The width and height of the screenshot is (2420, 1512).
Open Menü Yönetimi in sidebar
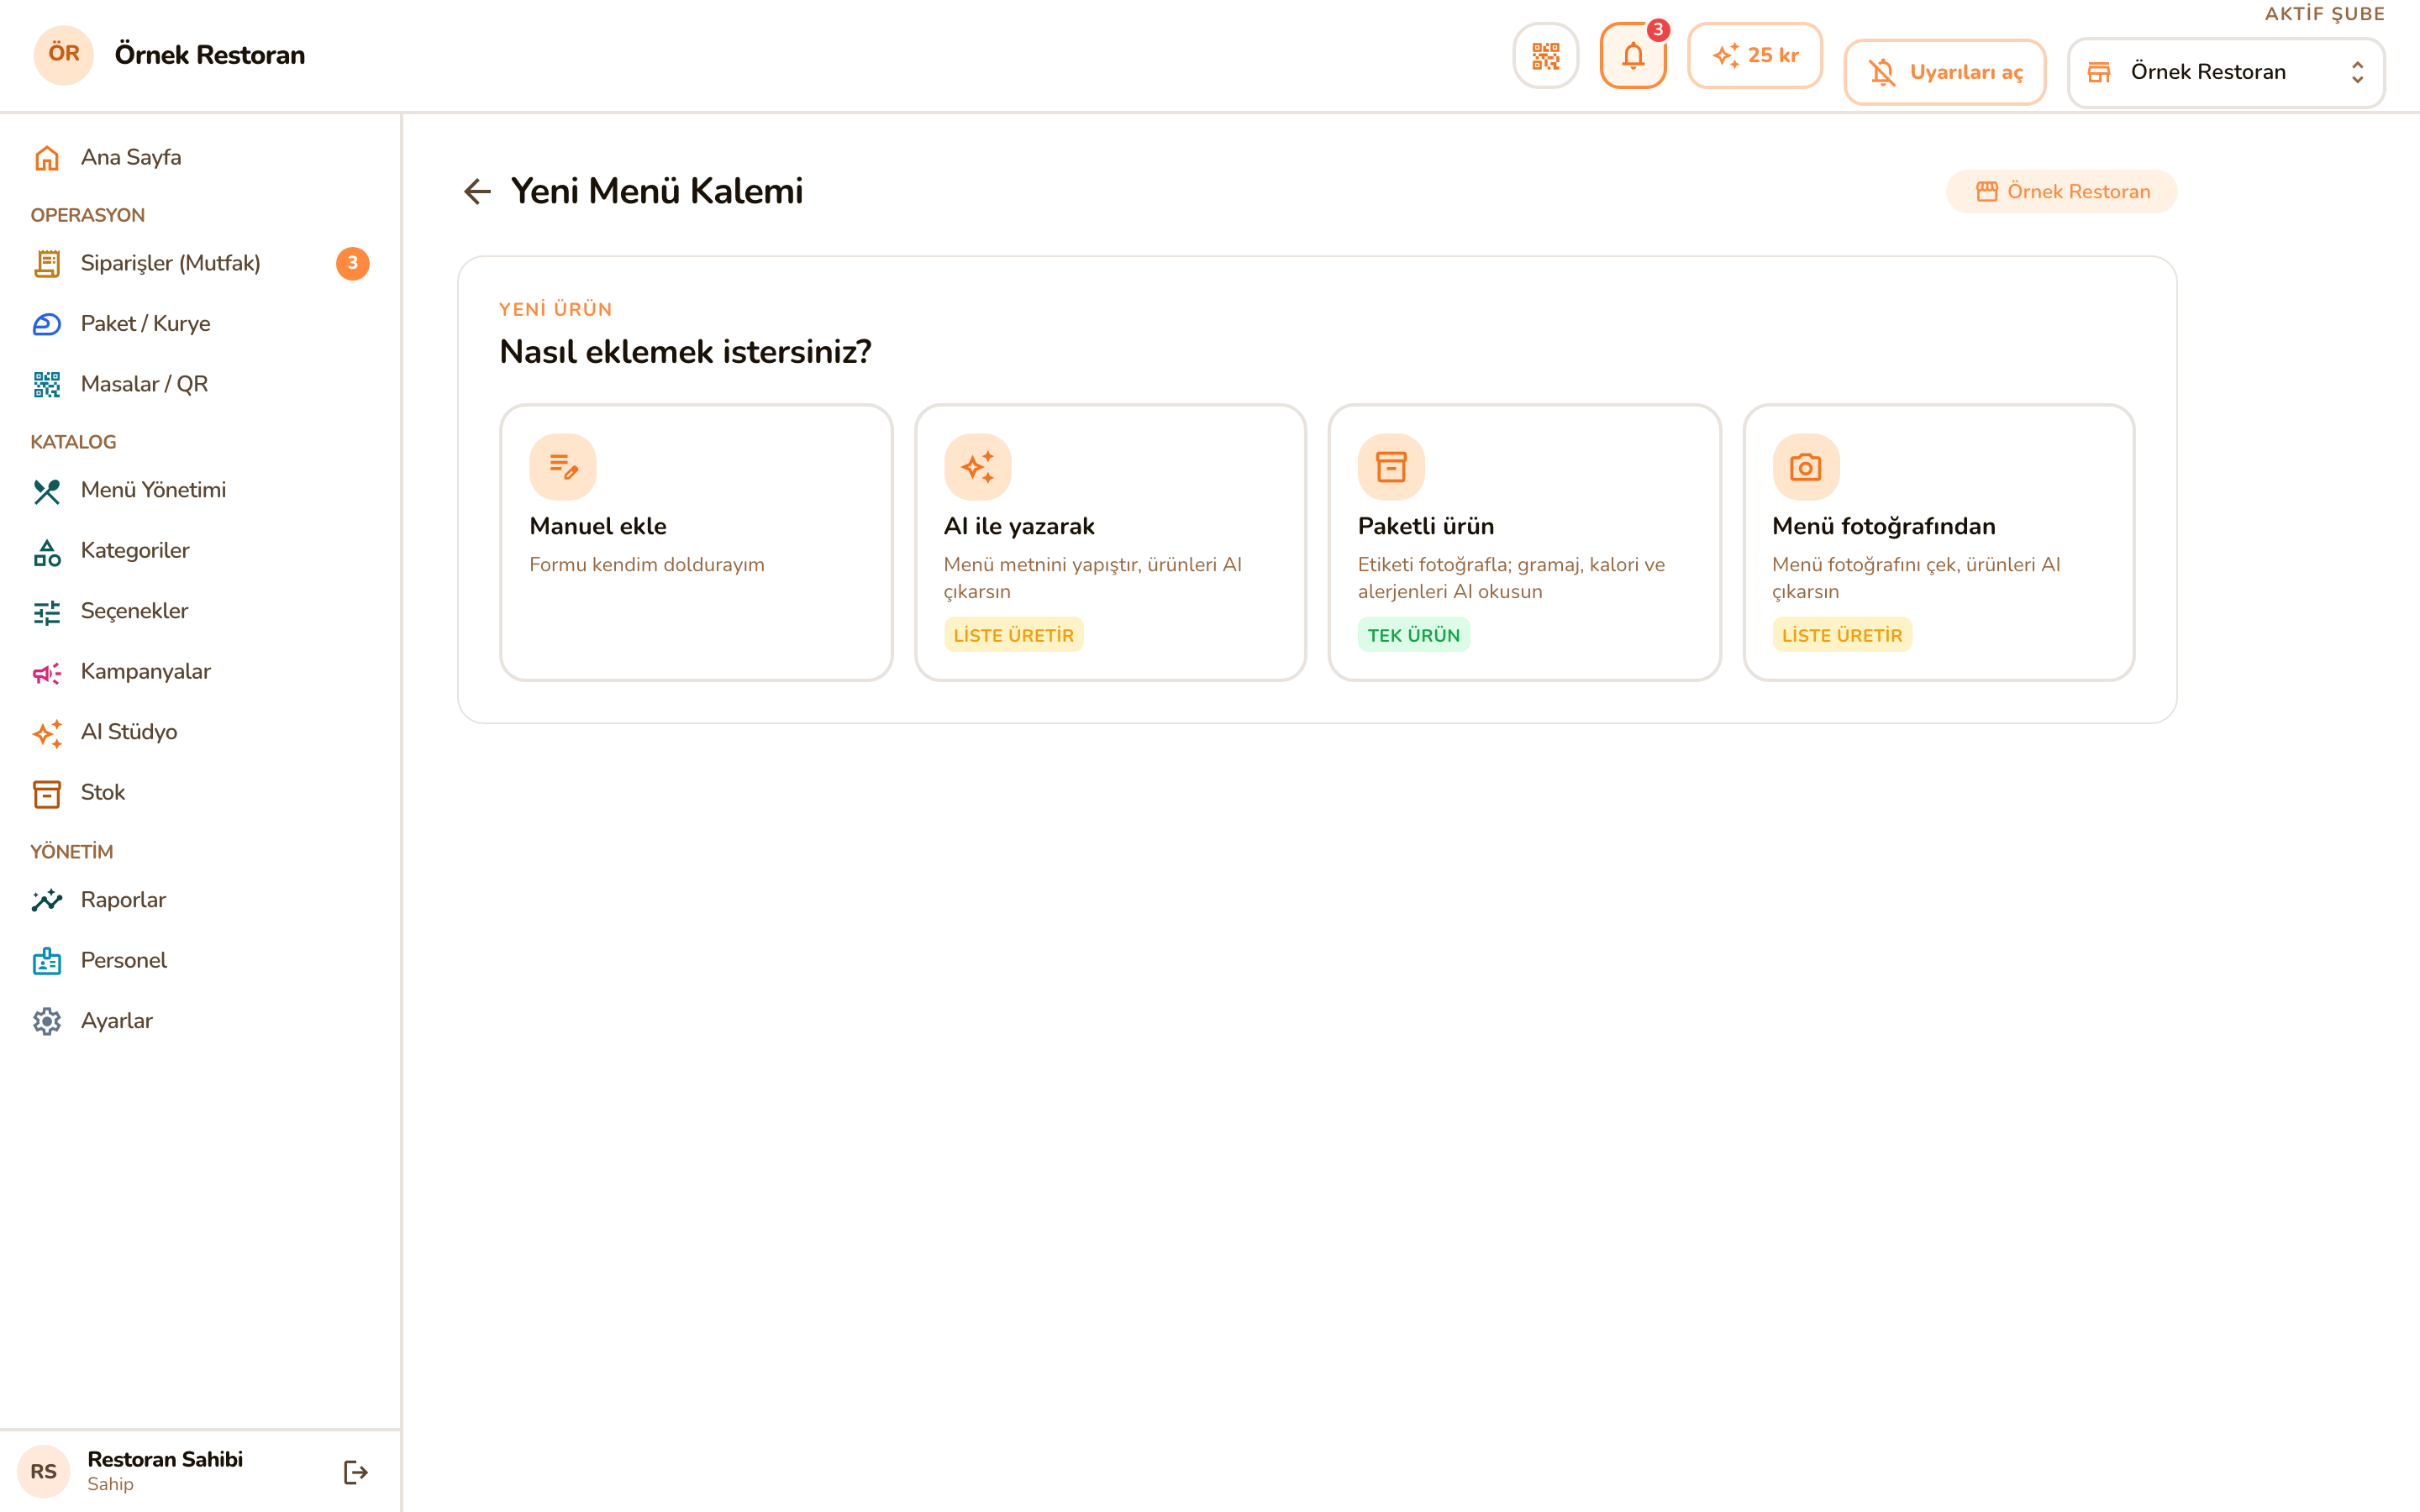(x=200, y=490)
